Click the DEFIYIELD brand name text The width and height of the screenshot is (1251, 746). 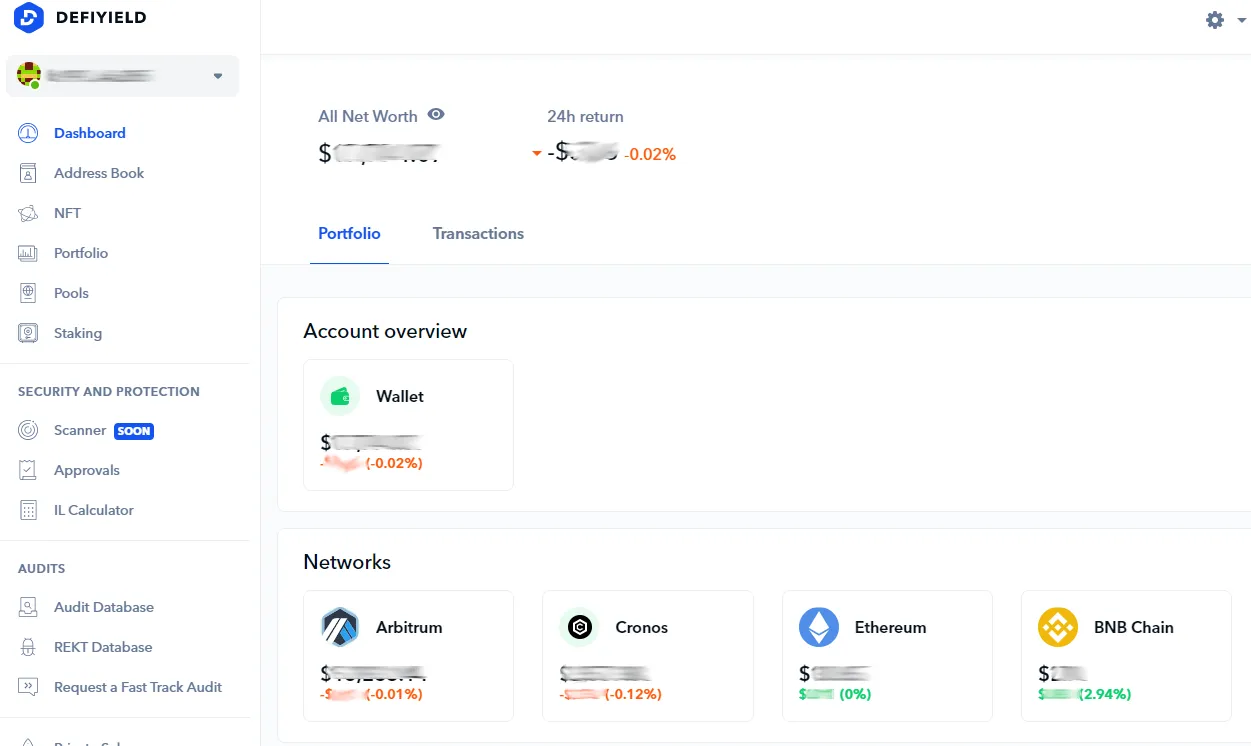tap(103, 18)
